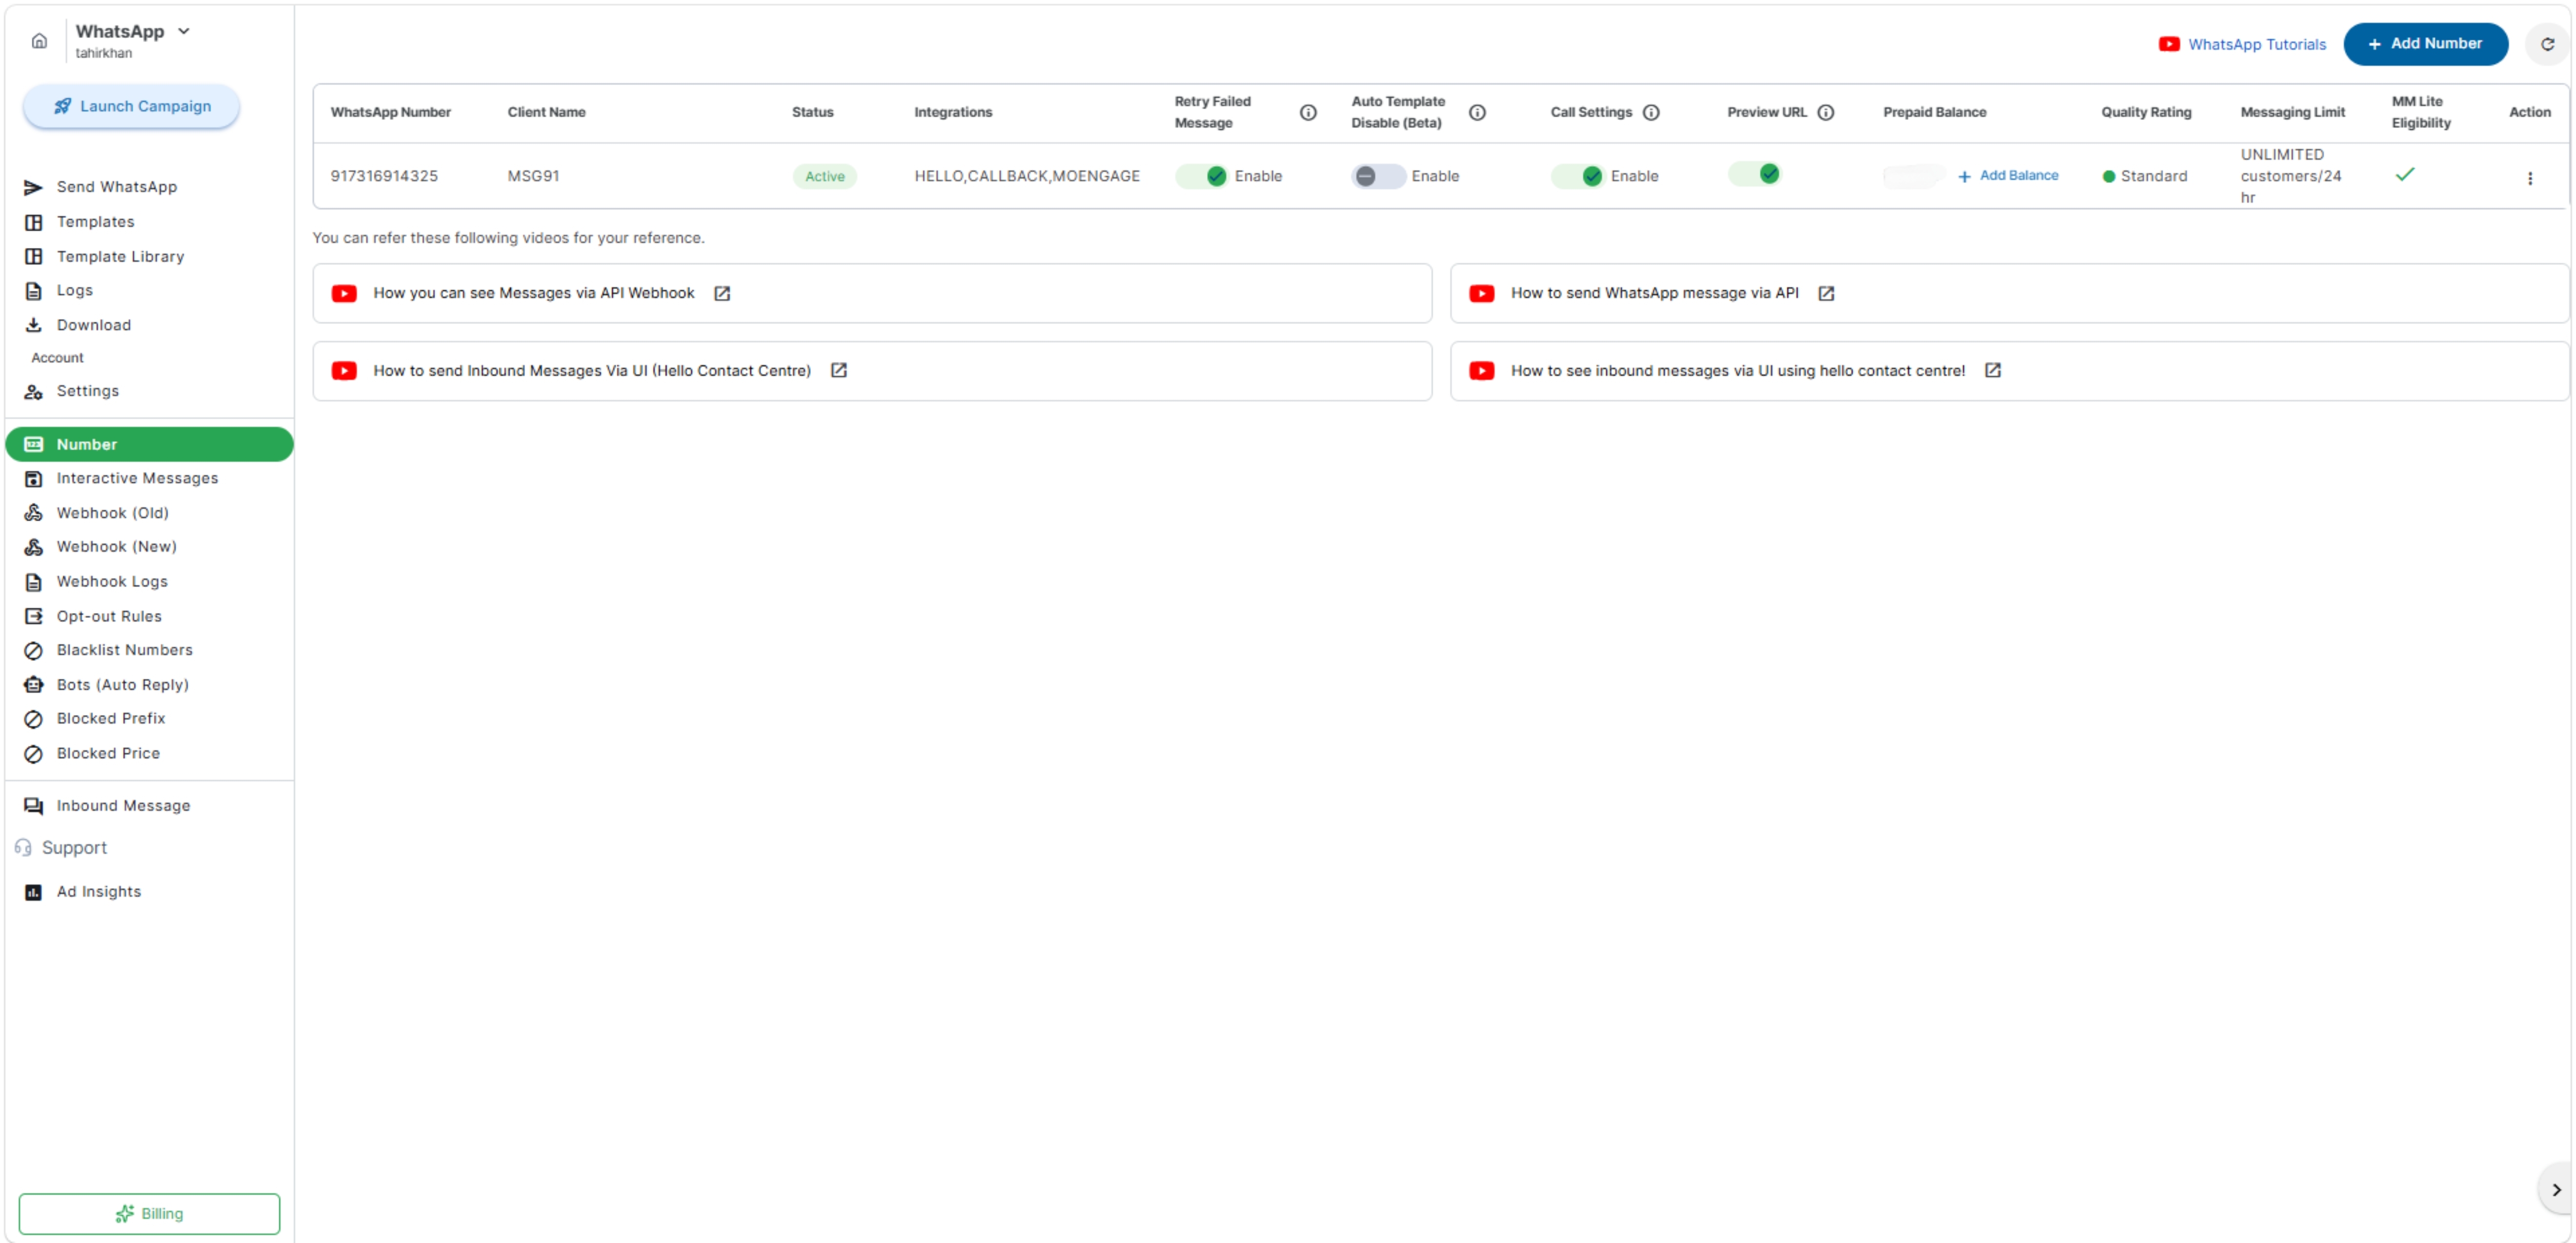Open account Settings icon
This screenshot has height=1243, width=2576.
coord(34,391)
